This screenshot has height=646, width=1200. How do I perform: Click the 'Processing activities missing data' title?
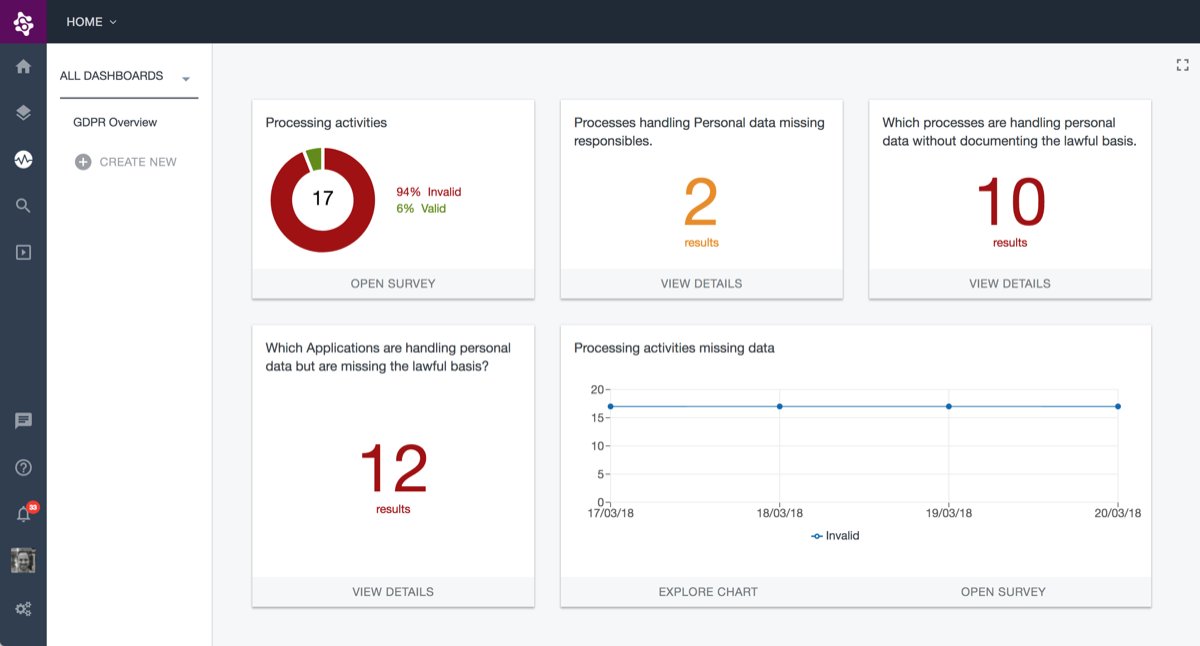pyautogui.click(x=674, y=348)
